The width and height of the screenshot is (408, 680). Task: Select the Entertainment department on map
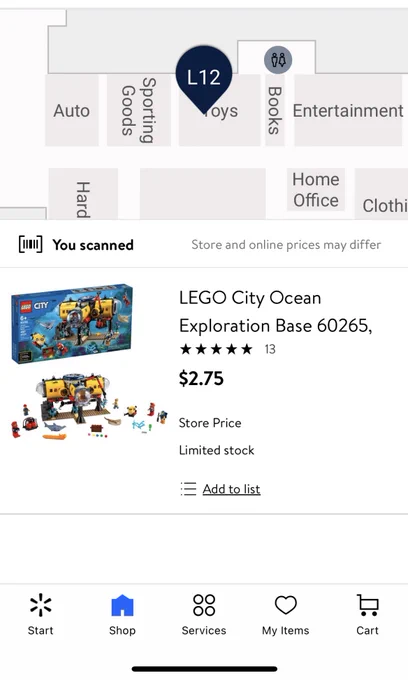pos(348,111)
